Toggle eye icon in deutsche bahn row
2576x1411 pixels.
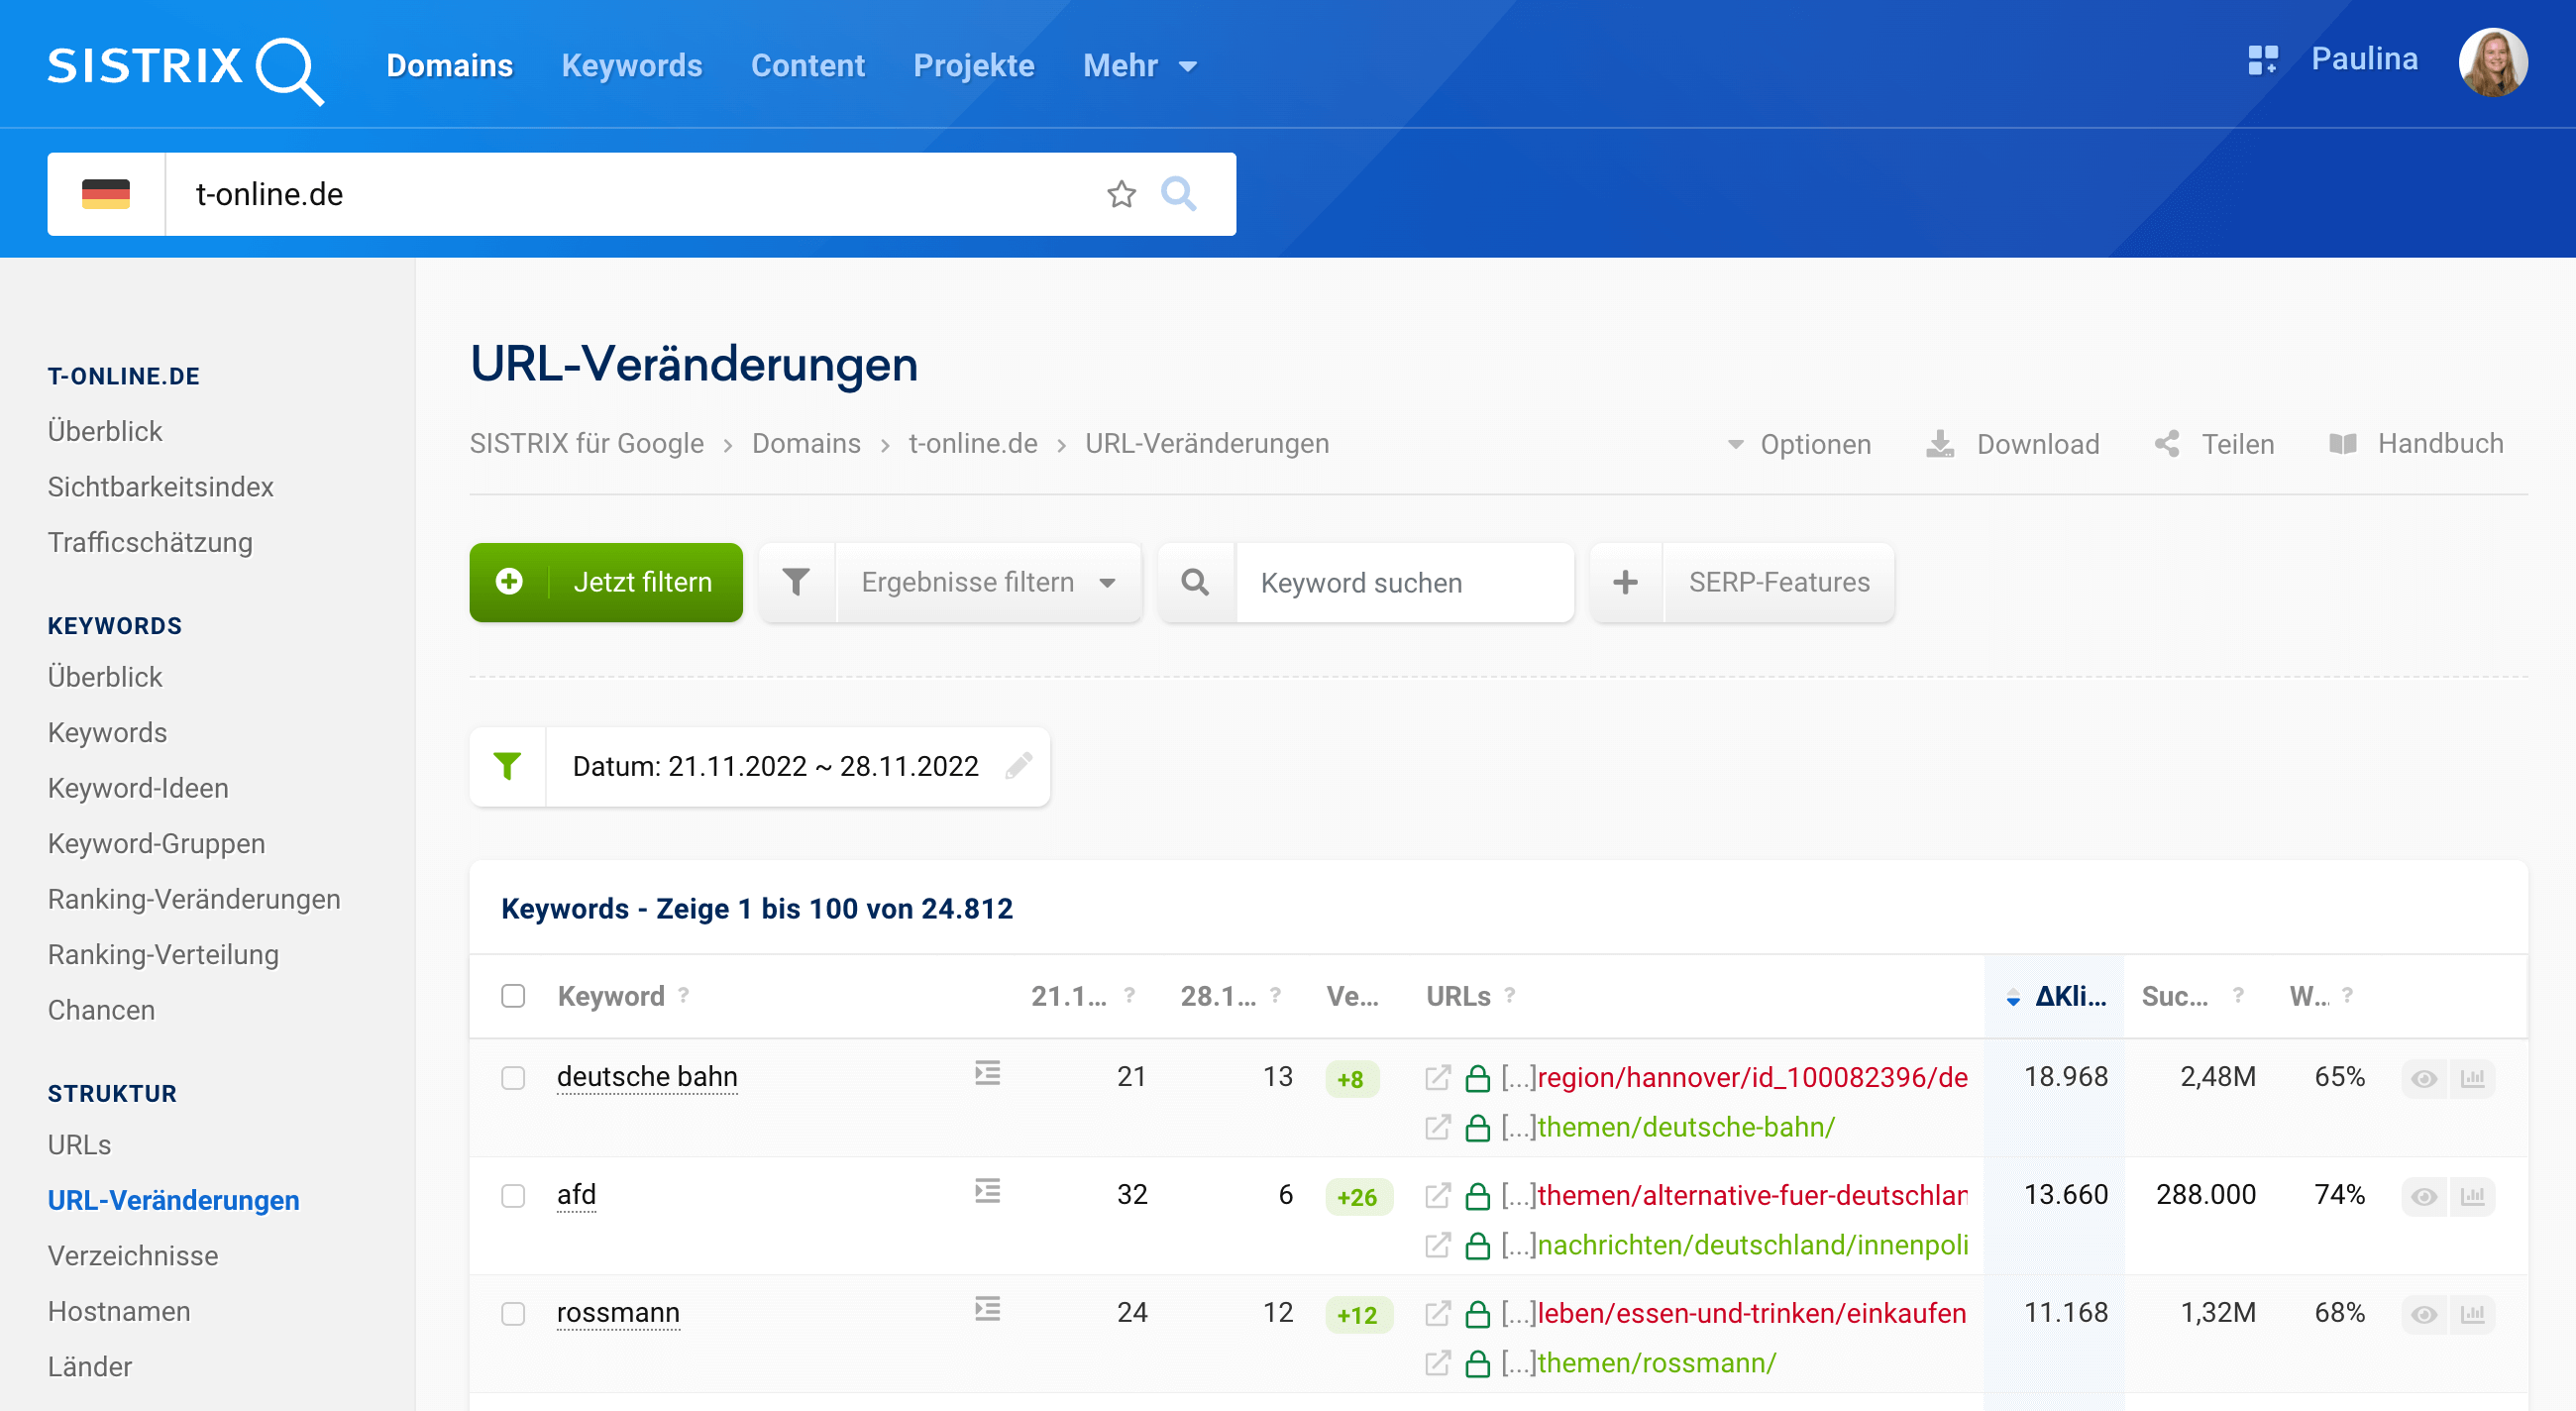(2424, 1079)
